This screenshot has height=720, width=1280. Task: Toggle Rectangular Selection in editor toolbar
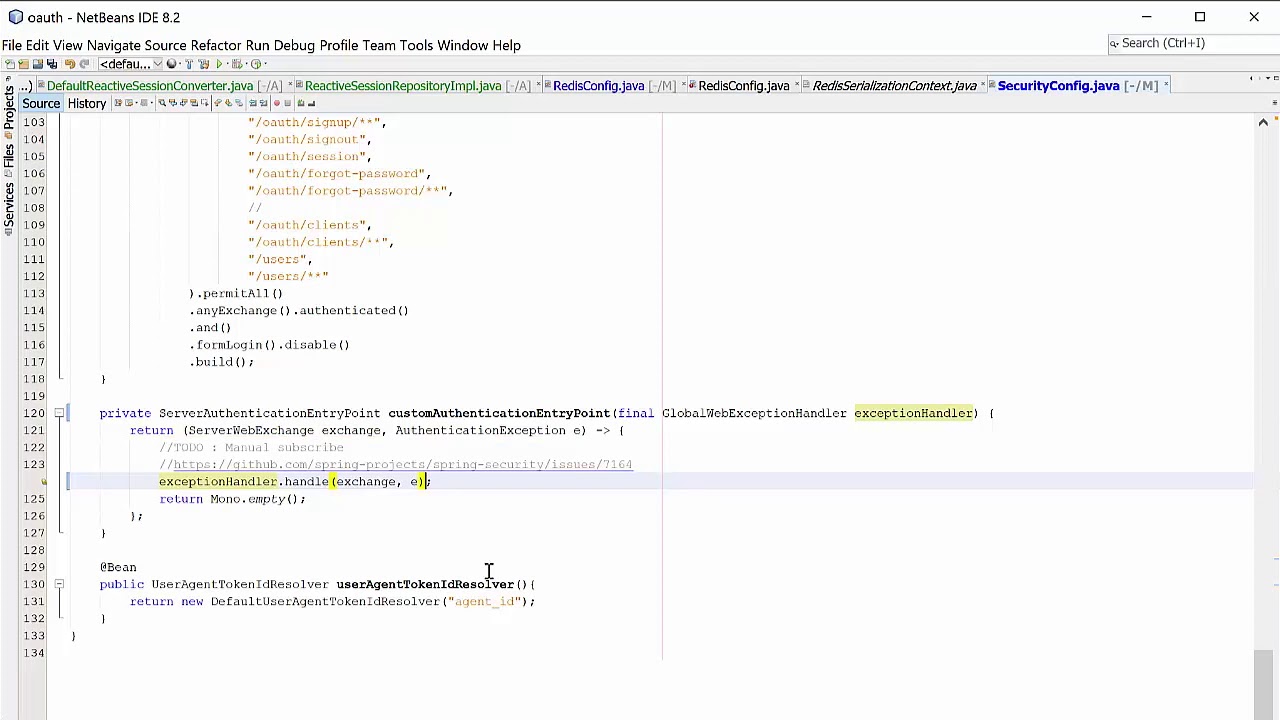pos(204,103)
